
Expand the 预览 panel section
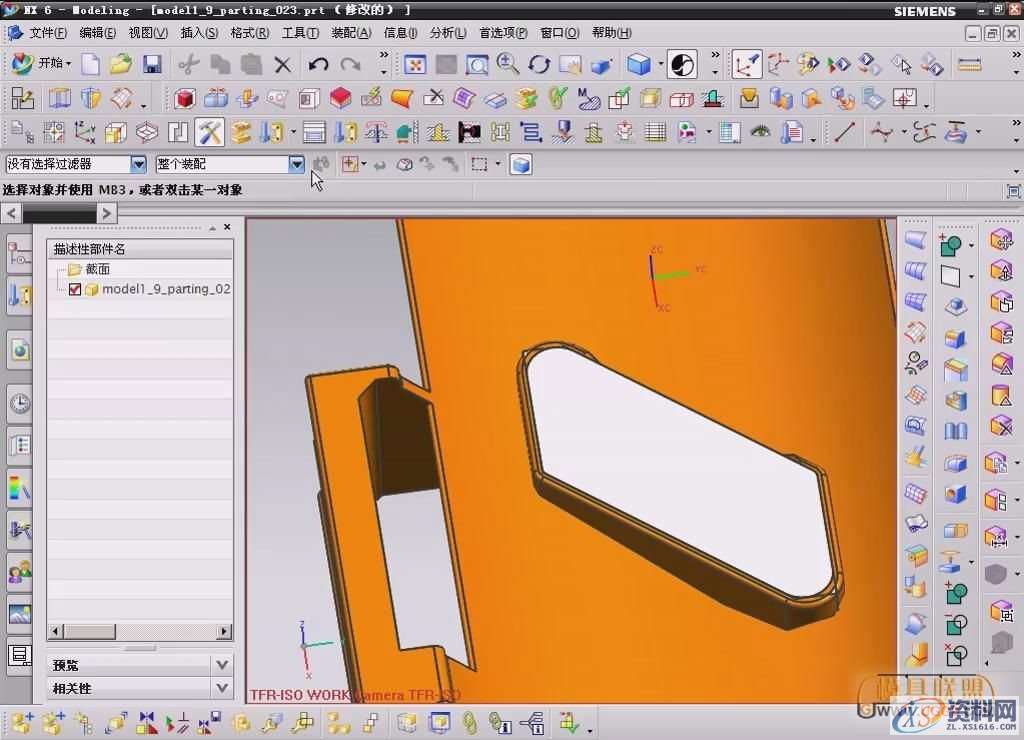pos(222,664)
